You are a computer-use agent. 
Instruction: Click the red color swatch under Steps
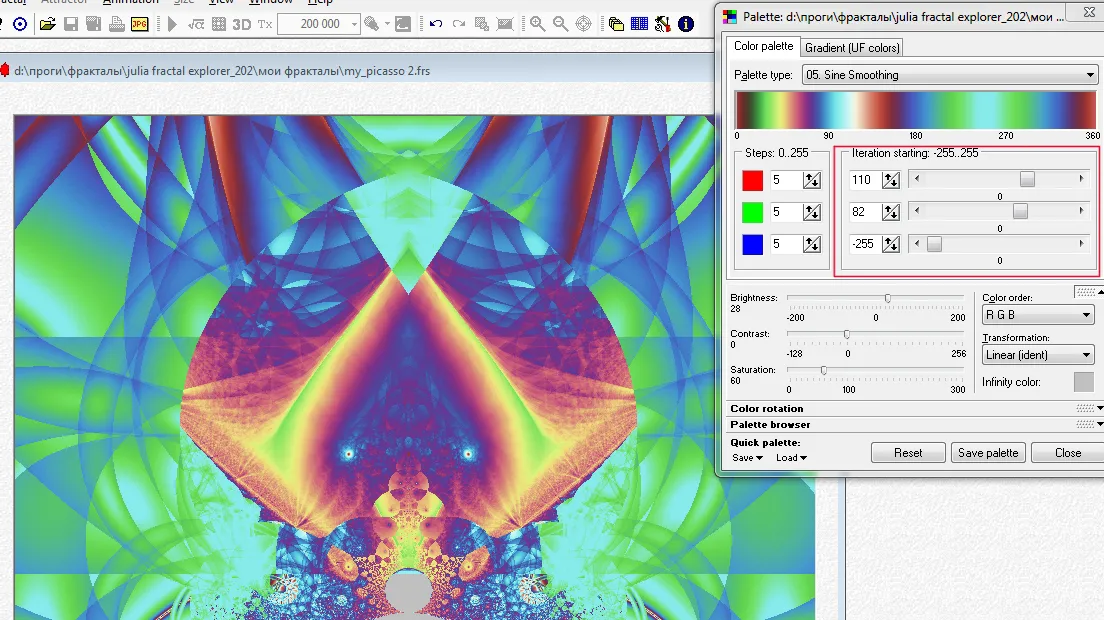click(753, 180)
